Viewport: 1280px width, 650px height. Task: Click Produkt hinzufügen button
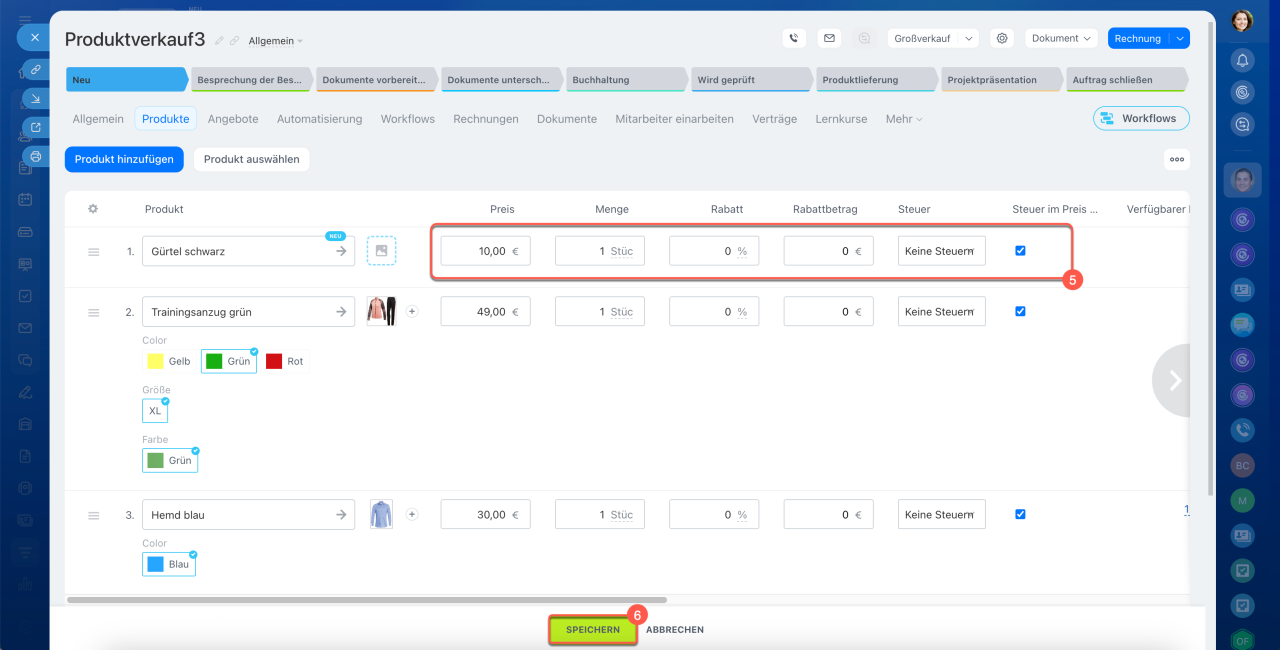(124, 159)
